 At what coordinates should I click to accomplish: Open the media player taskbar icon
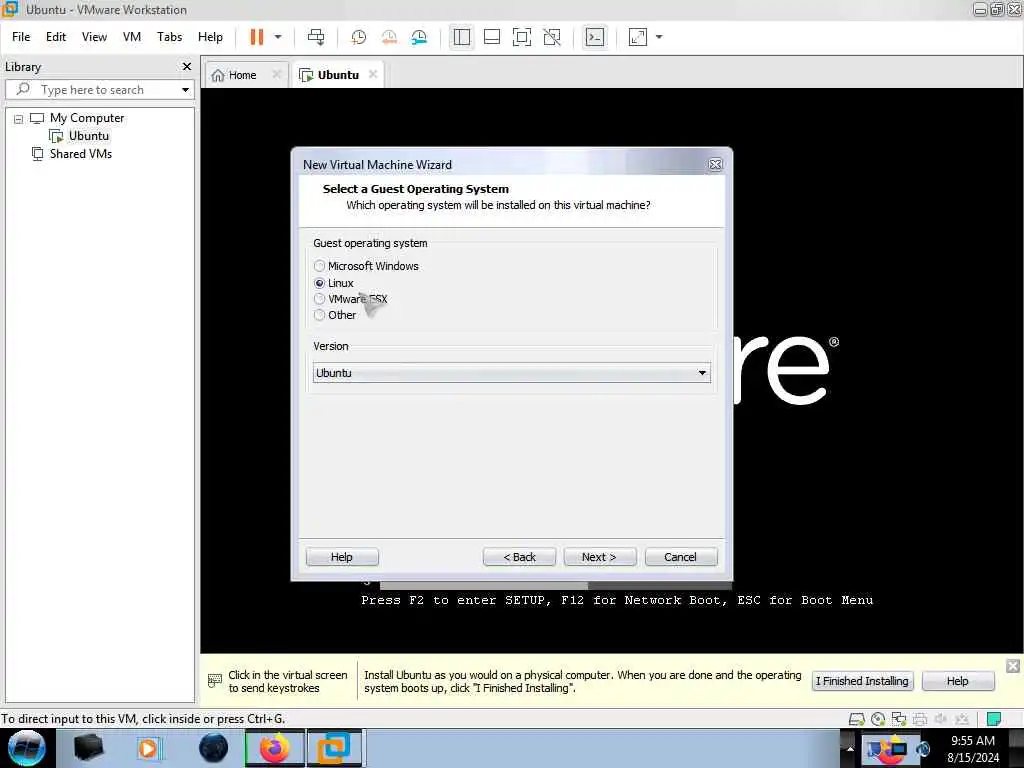[x=148, y=748]
